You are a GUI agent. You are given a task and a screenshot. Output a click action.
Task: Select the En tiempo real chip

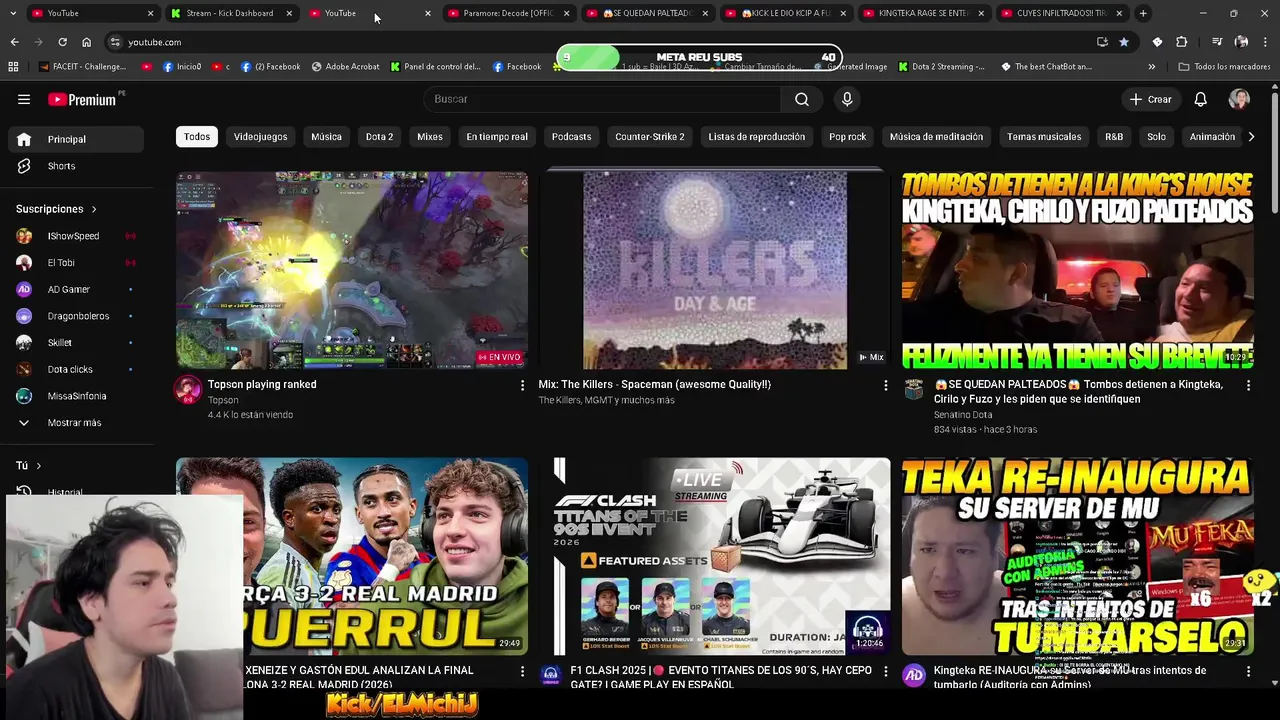[x=497, y=137]
